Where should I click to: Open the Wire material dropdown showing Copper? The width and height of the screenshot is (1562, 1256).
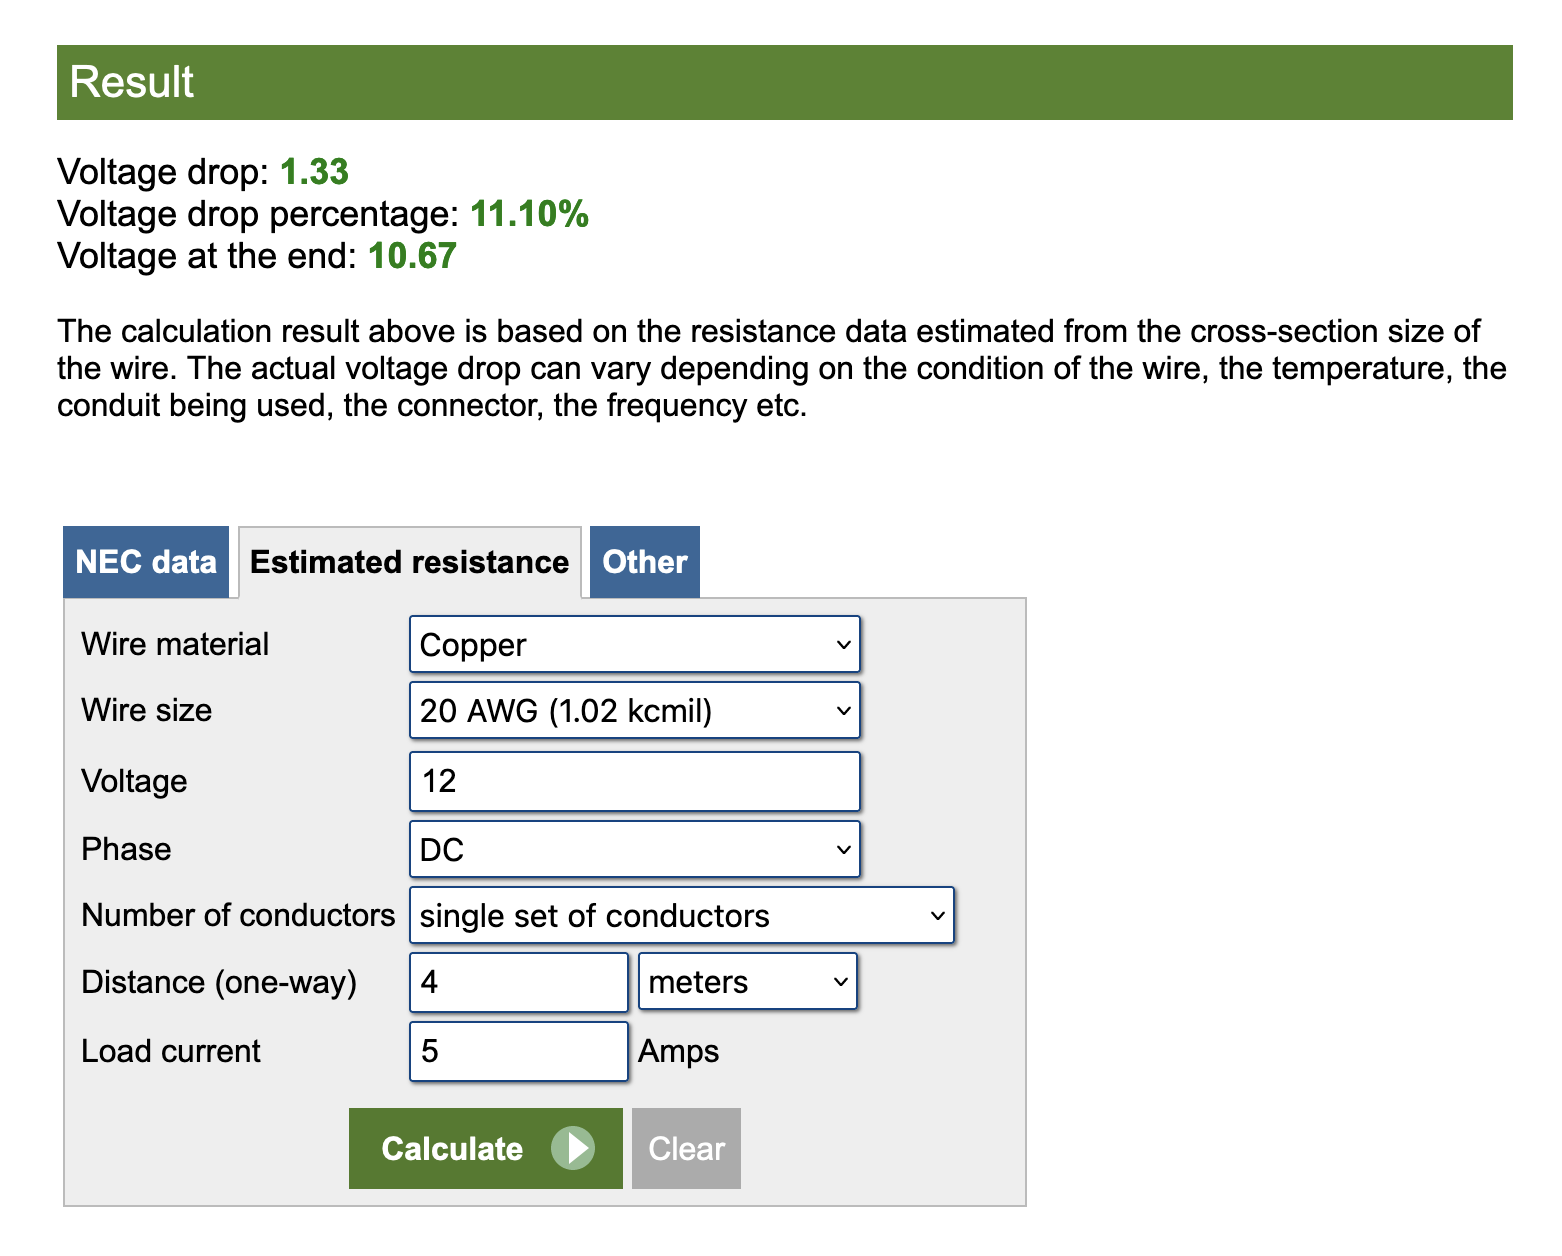click(x=634, y=645)
